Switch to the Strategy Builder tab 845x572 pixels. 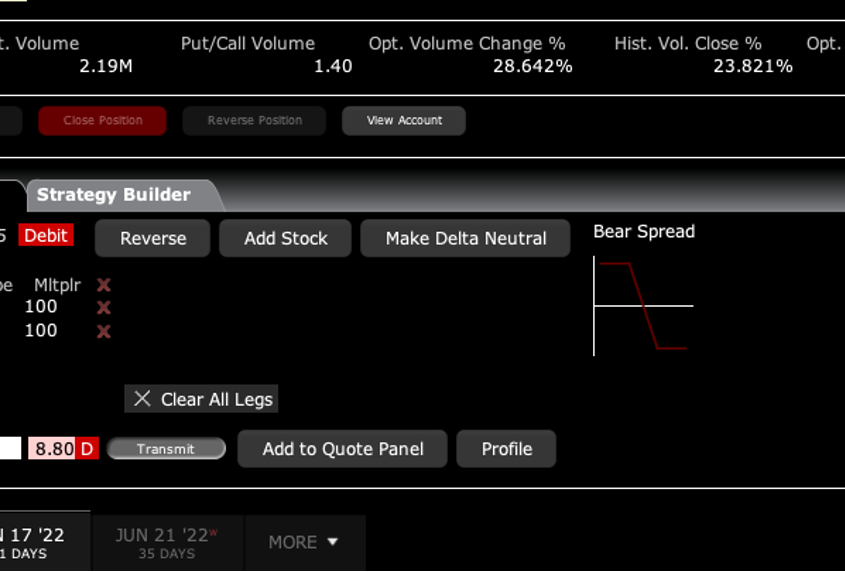point(113,195)
